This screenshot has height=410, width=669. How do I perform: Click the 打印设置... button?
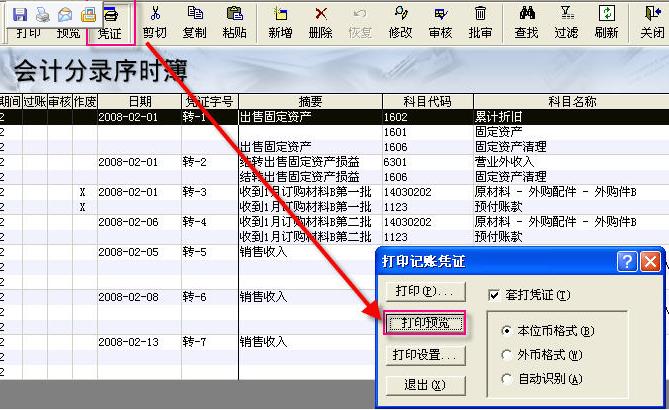click(x=425, y=355)
